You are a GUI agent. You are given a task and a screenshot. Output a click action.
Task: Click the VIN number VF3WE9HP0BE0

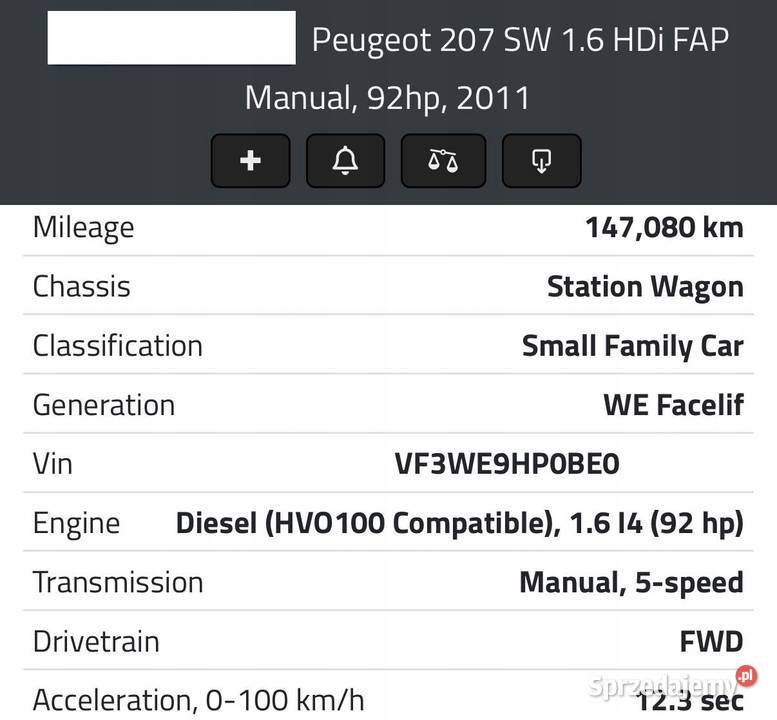click(x=507, y=464)
